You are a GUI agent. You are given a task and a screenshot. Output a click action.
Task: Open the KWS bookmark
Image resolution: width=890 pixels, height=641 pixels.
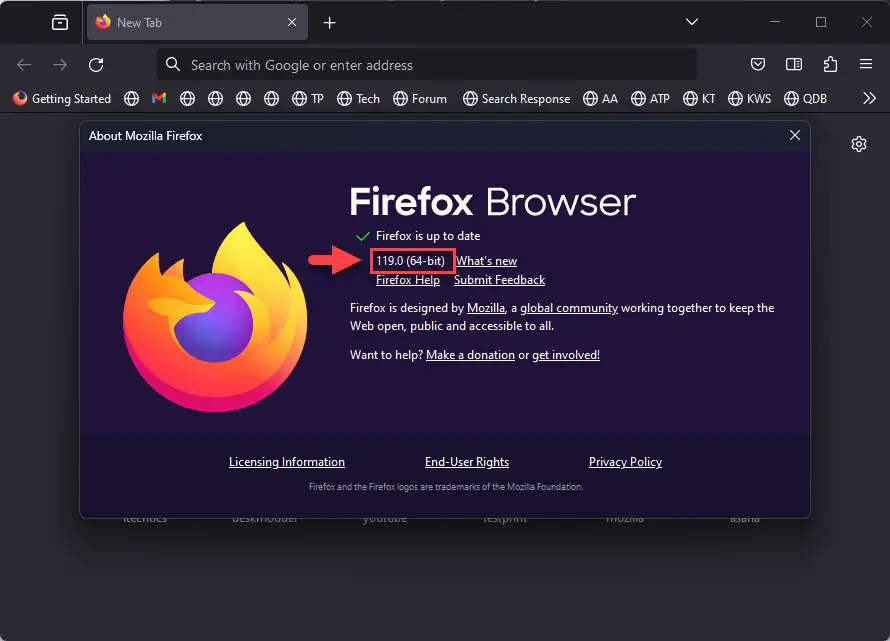pyautogui.click(x=749, y=99)
